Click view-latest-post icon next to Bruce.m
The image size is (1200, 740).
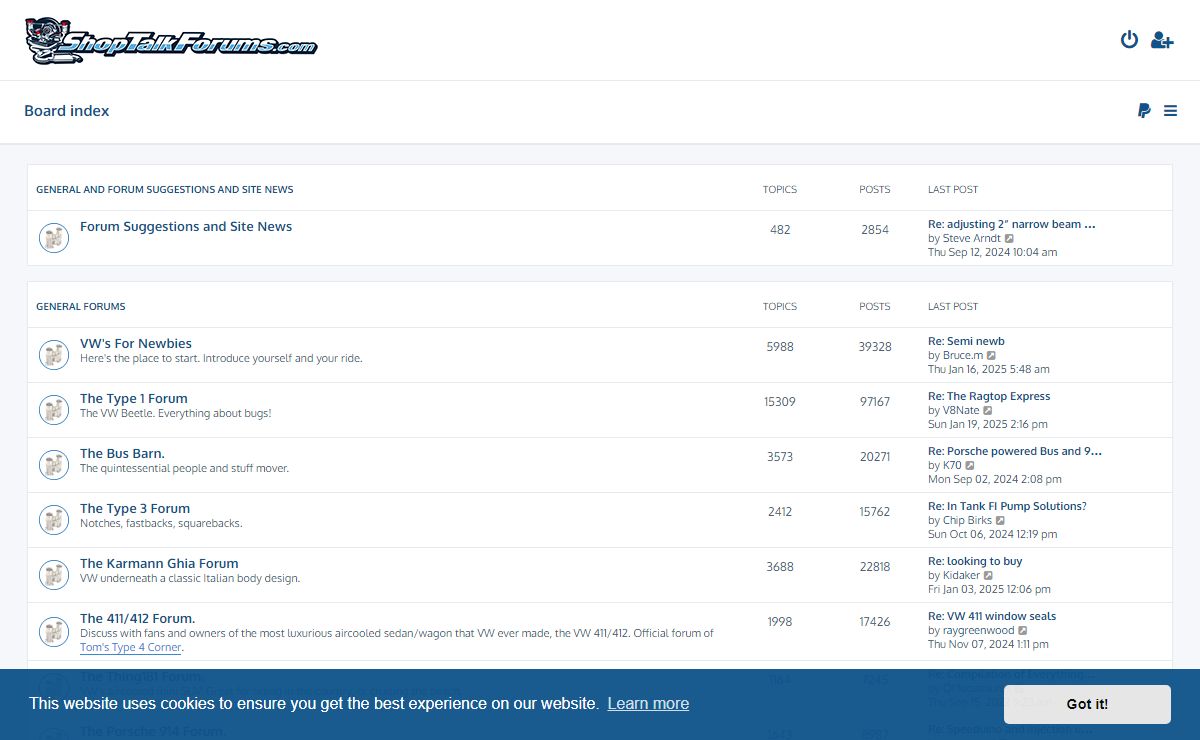pos(992,356)
